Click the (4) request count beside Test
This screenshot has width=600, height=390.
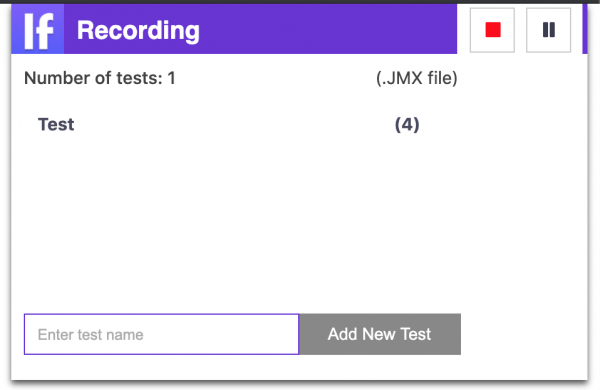[x=407, y=125]
